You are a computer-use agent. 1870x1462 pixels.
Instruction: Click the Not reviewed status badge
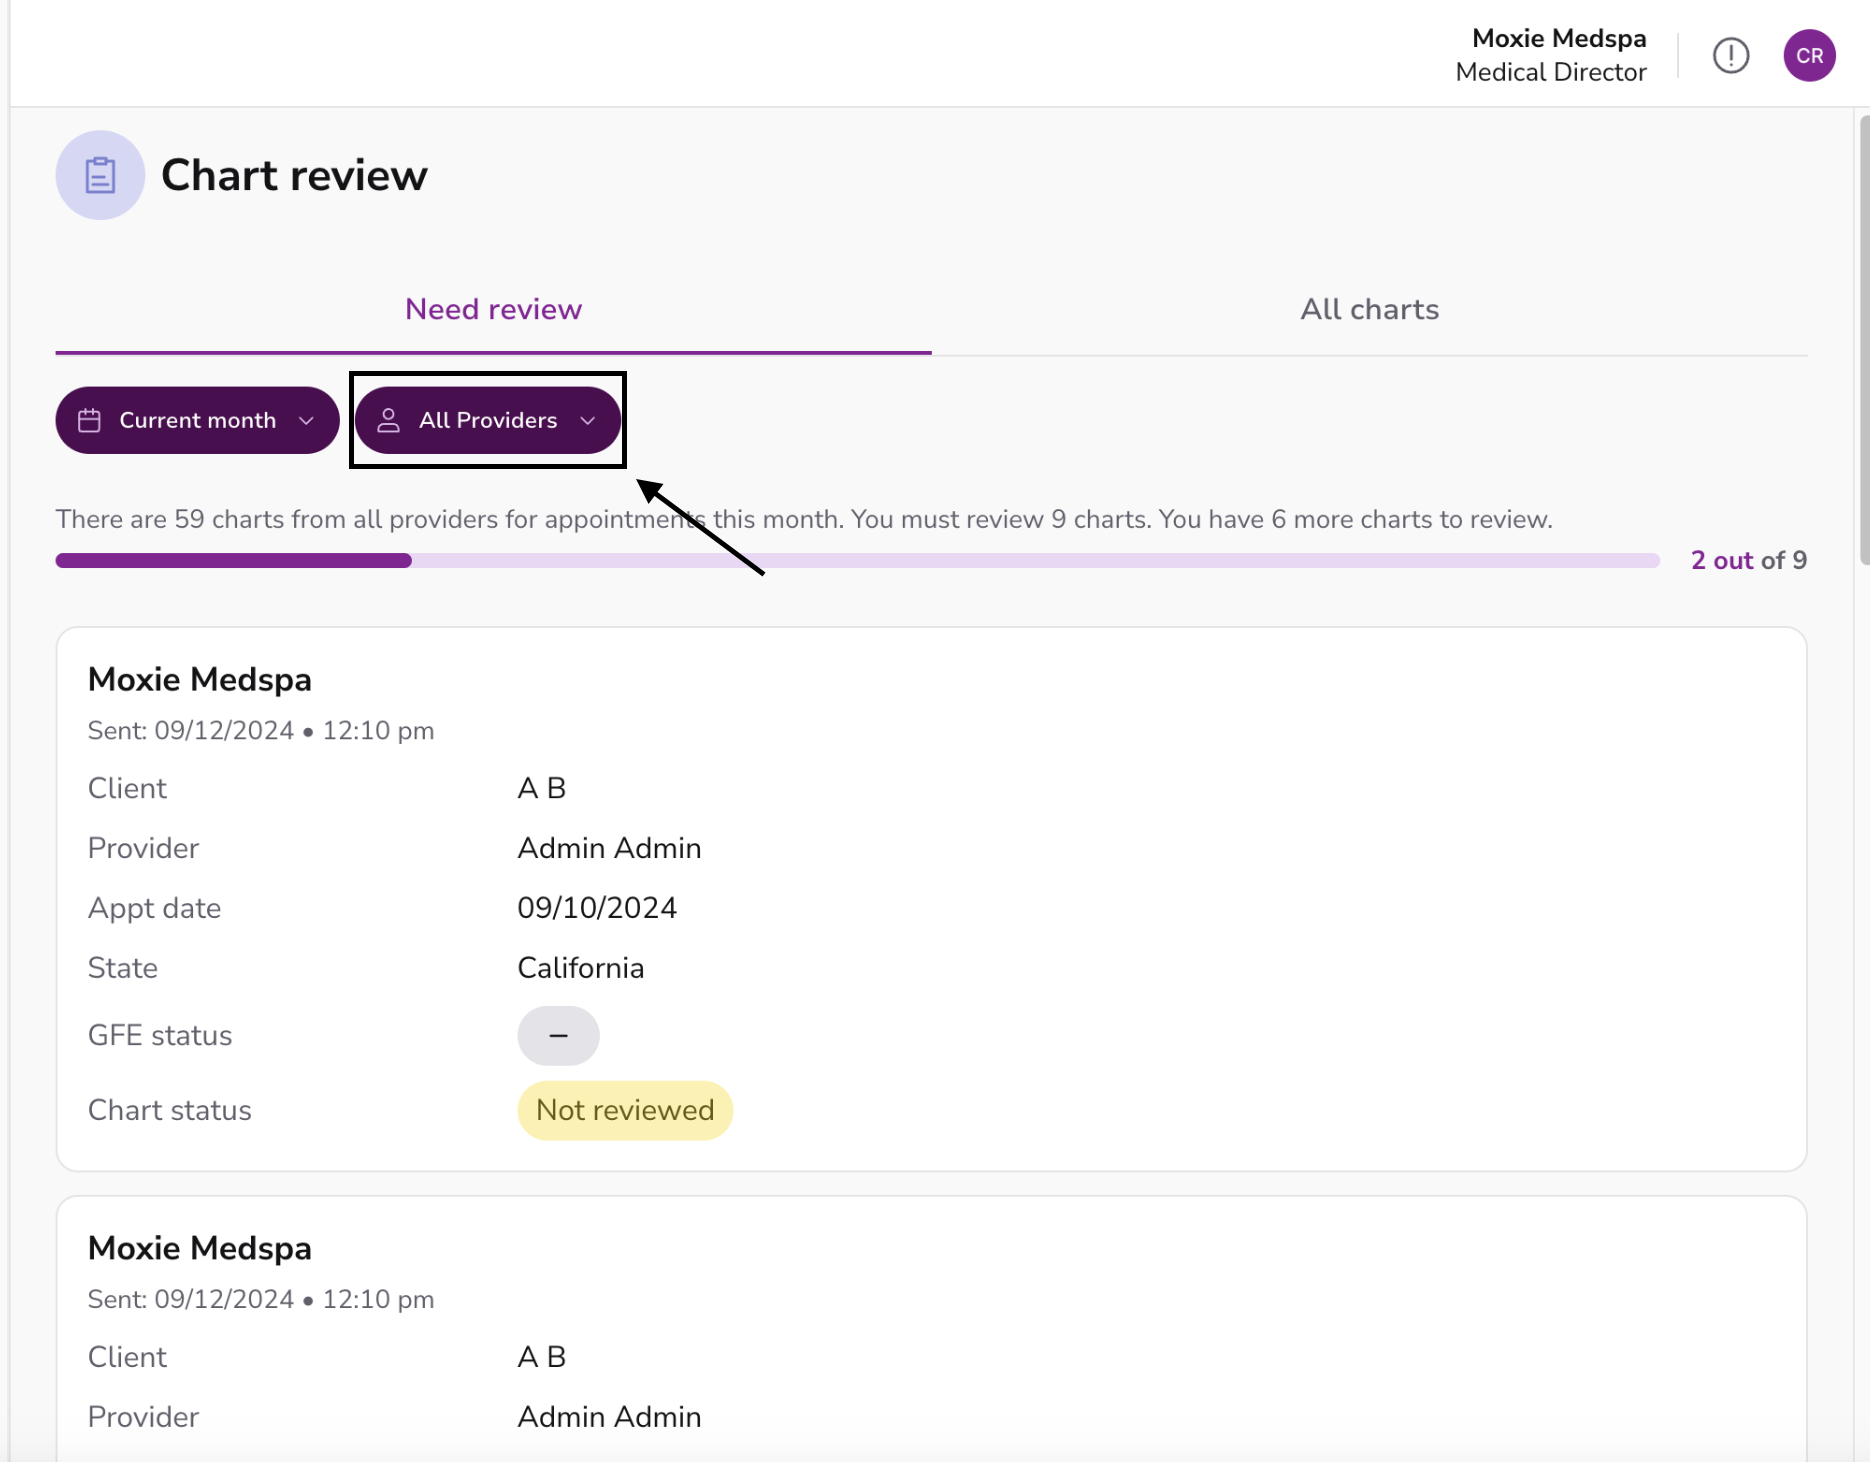(x=625, y=1110)
